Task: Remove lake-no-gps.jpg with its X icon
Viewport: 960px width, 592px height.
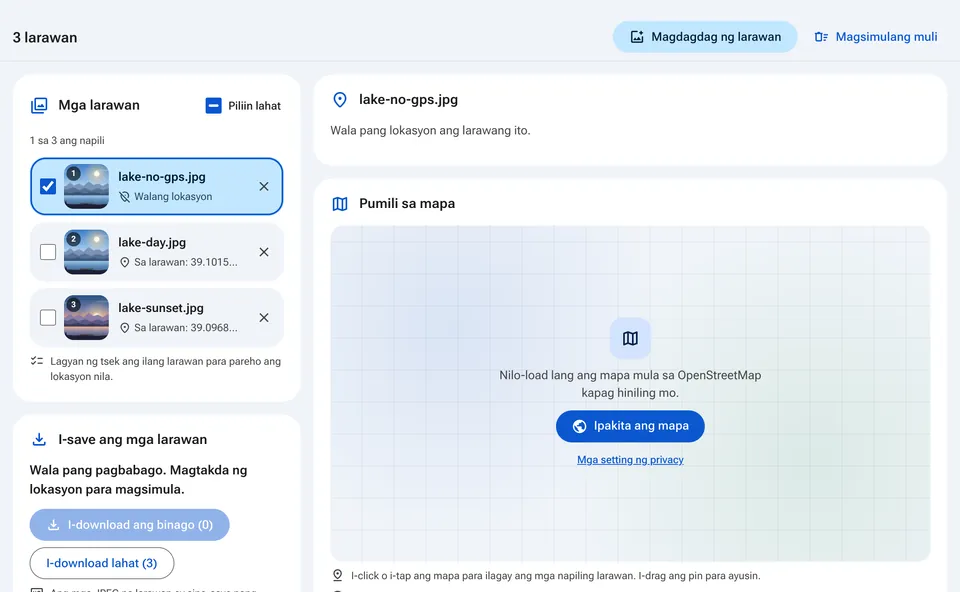Action: pyautogui.click(x=264, y=186)
